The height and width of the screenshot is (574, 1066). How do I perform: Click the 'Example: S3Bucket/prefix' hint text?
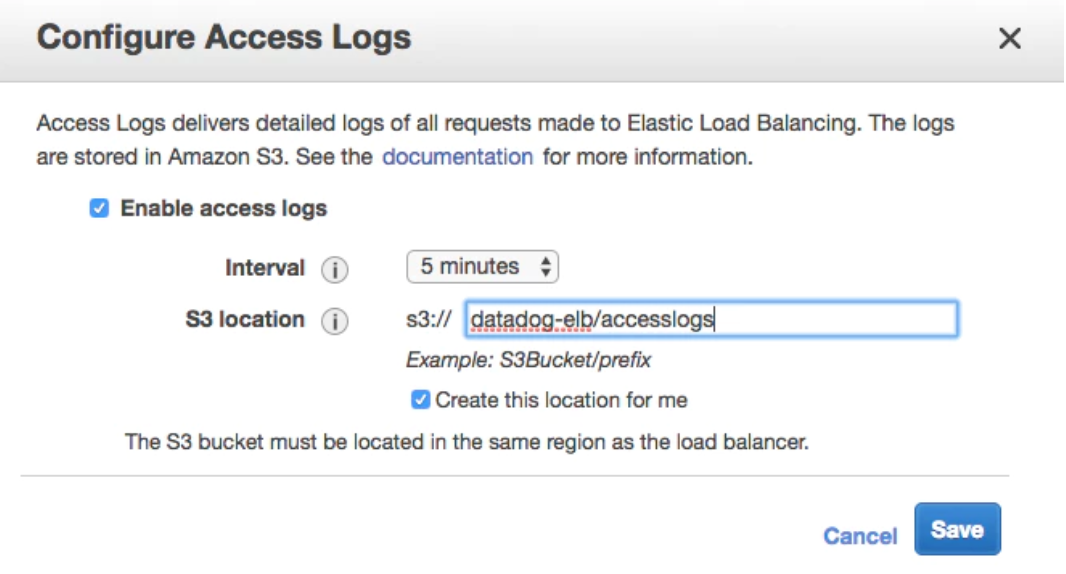(x=529, y=361)
